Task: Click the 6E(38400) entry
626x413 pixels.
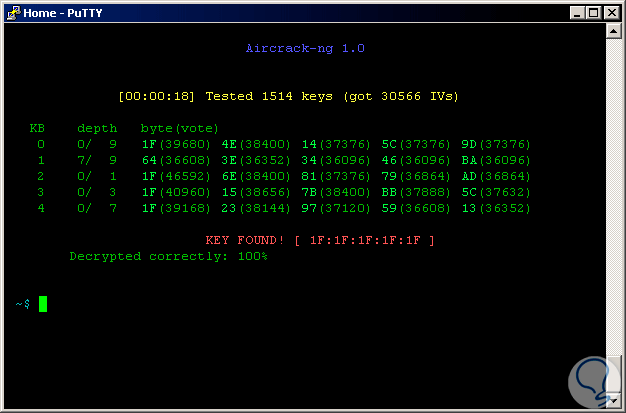Action: point(256,176)
